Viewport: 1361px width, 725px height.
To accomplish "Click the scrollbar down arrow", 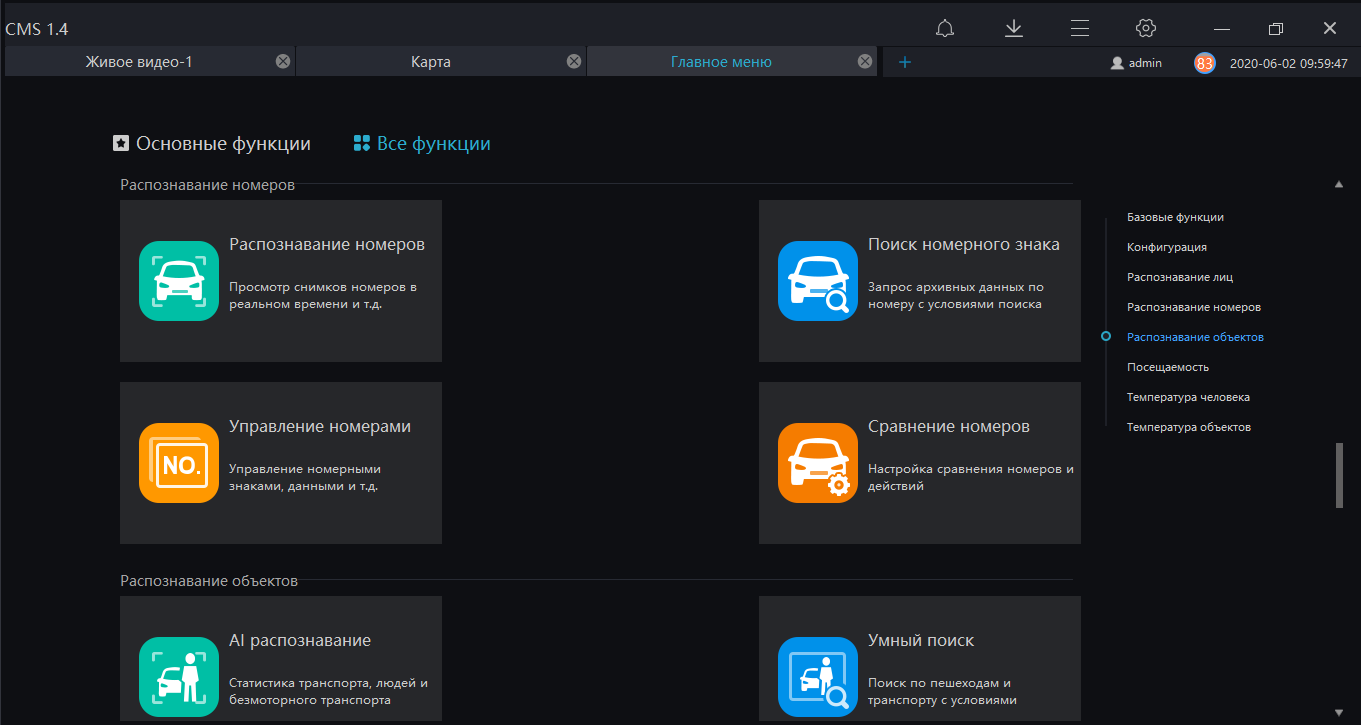I will coord(1339,712).
